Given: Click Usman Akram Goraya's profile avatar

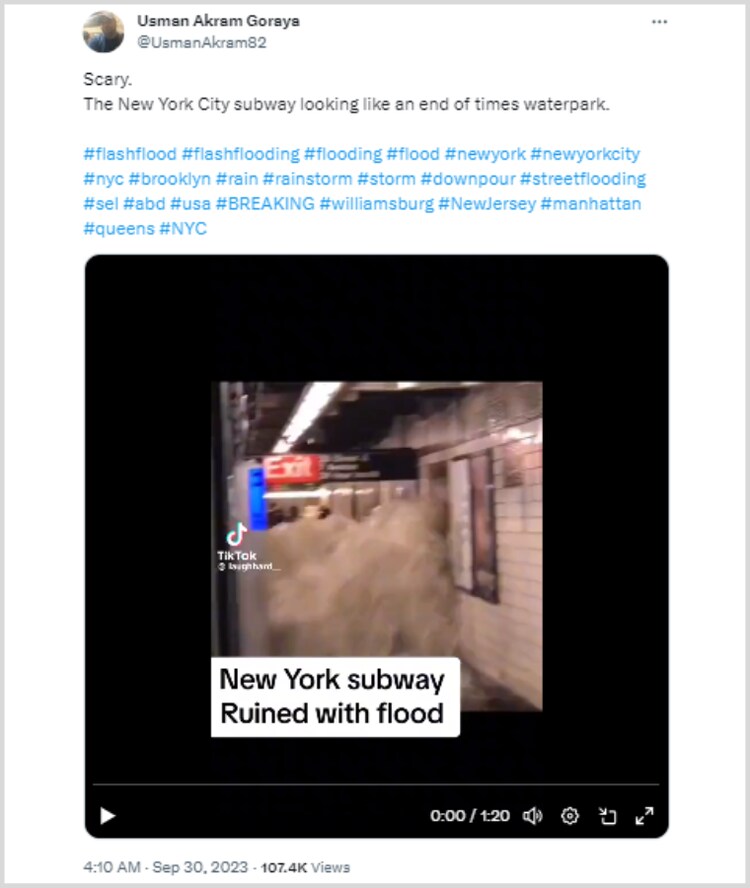Looking at the screenshot, I should click(x=103, y=32).
